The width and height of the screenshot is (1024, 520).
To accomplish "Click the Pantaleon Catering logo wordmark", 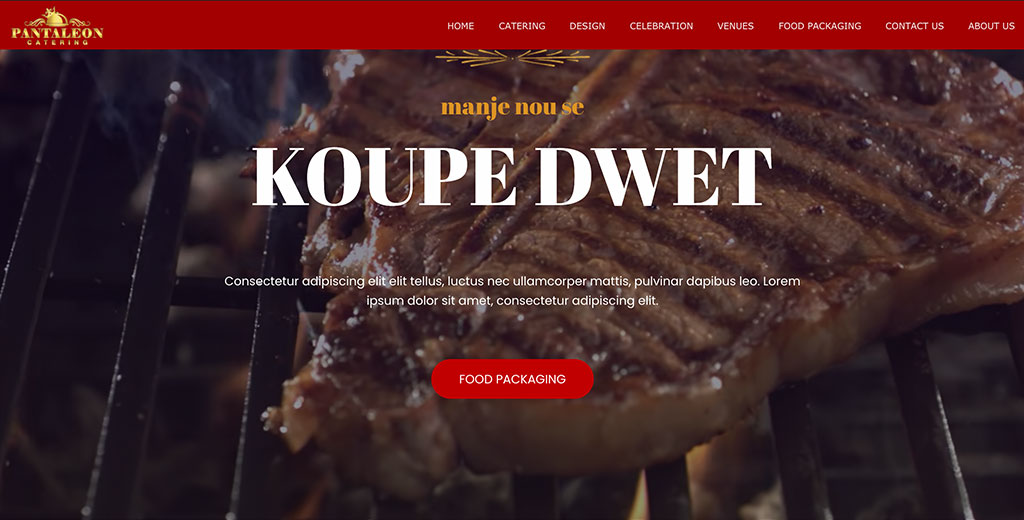I will [57, 35].
